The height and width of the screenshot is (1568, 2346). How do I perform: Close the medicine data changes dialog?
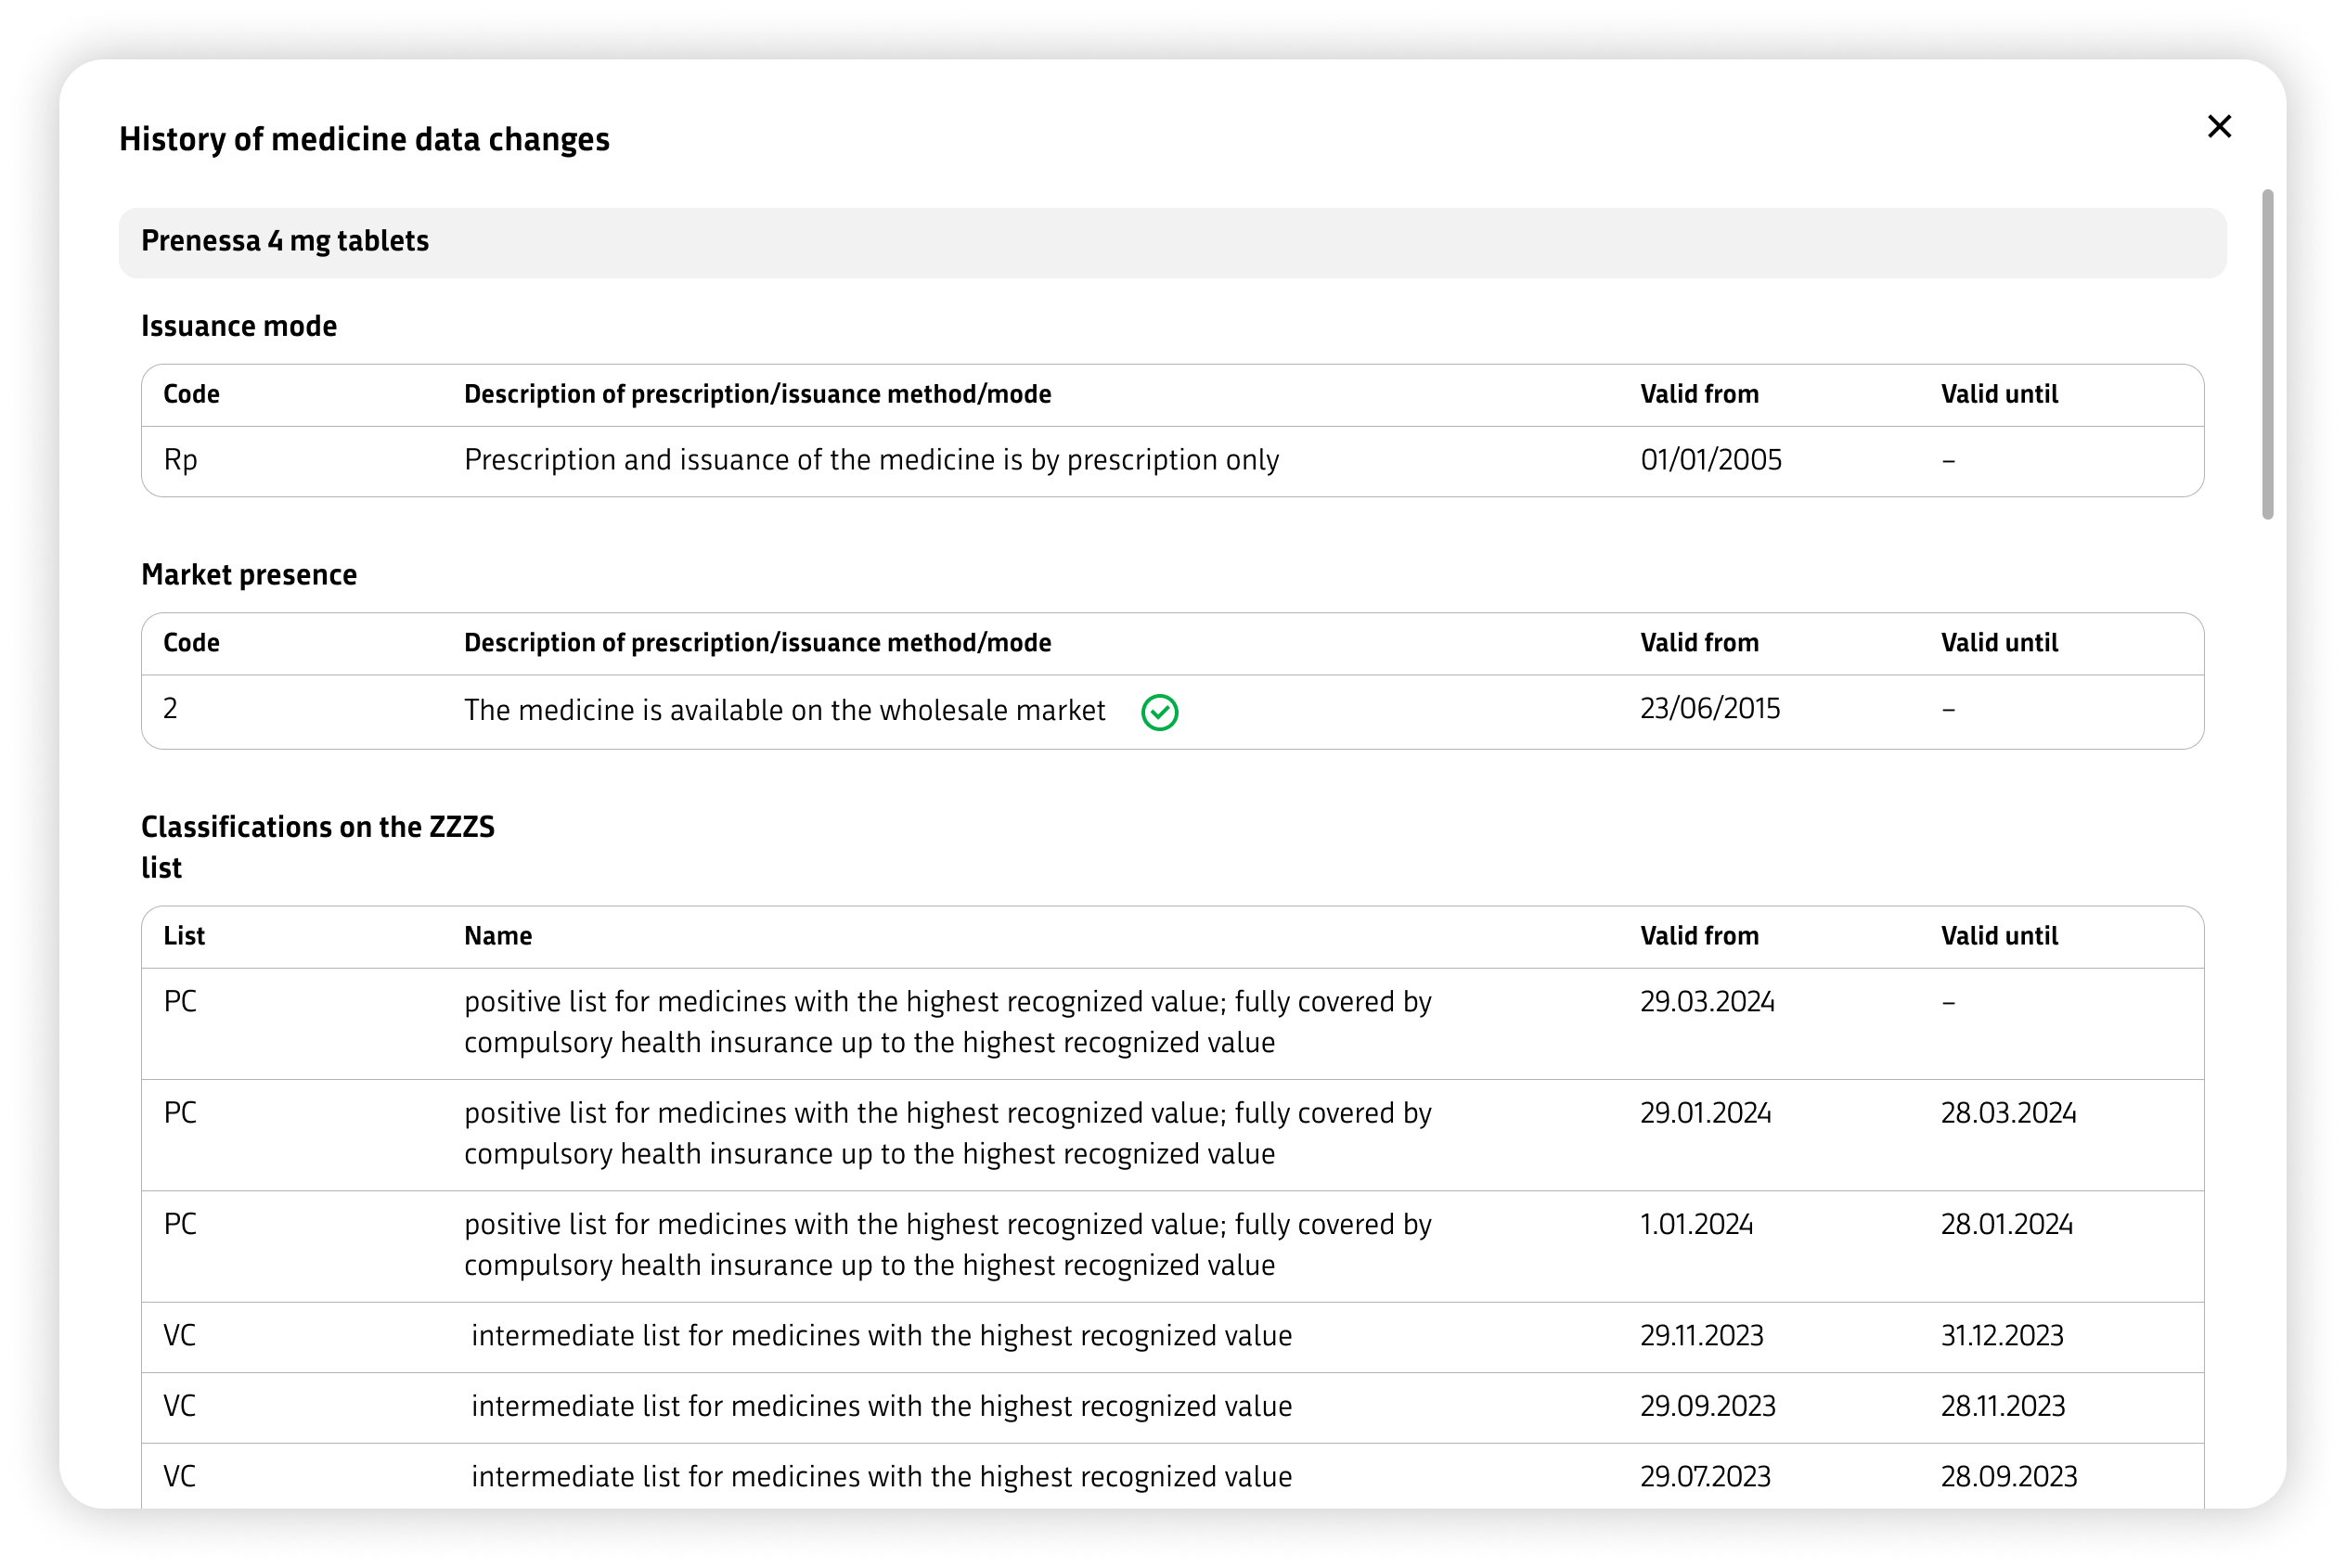2219,126
